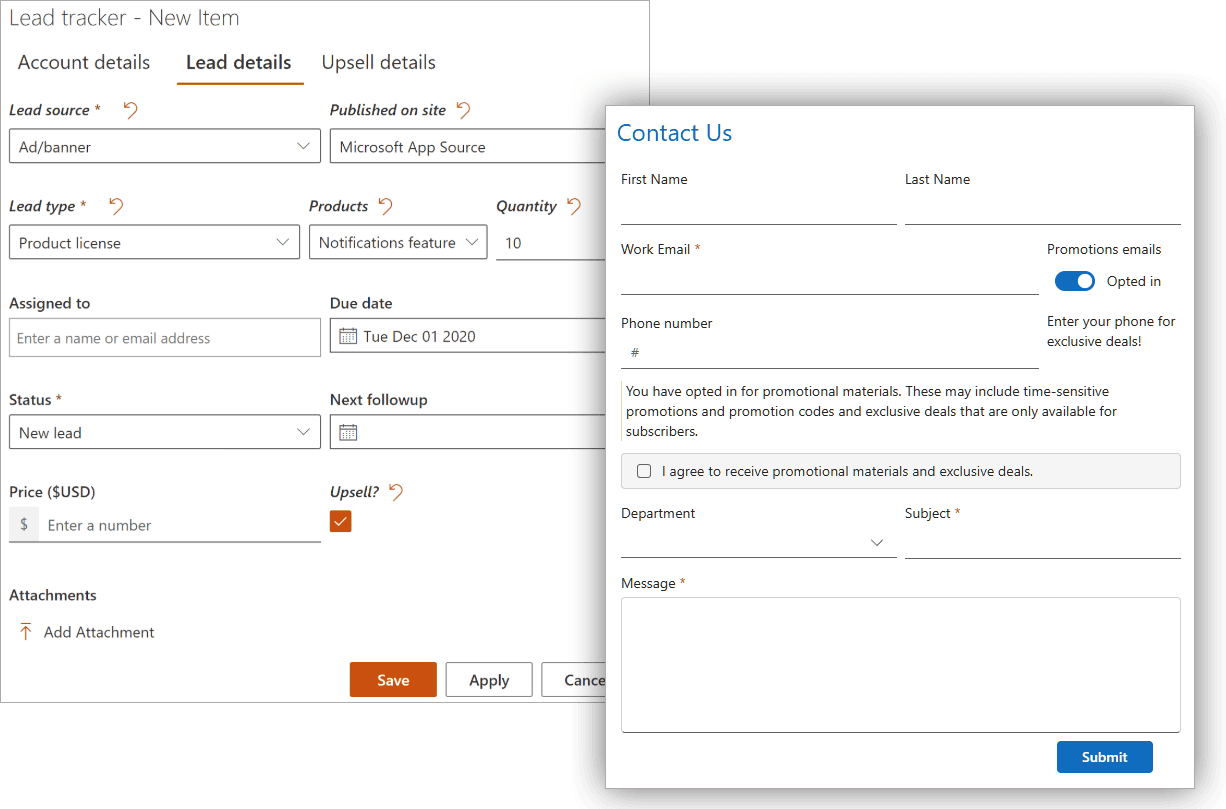Click the undo icon beside Products

[385, 206]
